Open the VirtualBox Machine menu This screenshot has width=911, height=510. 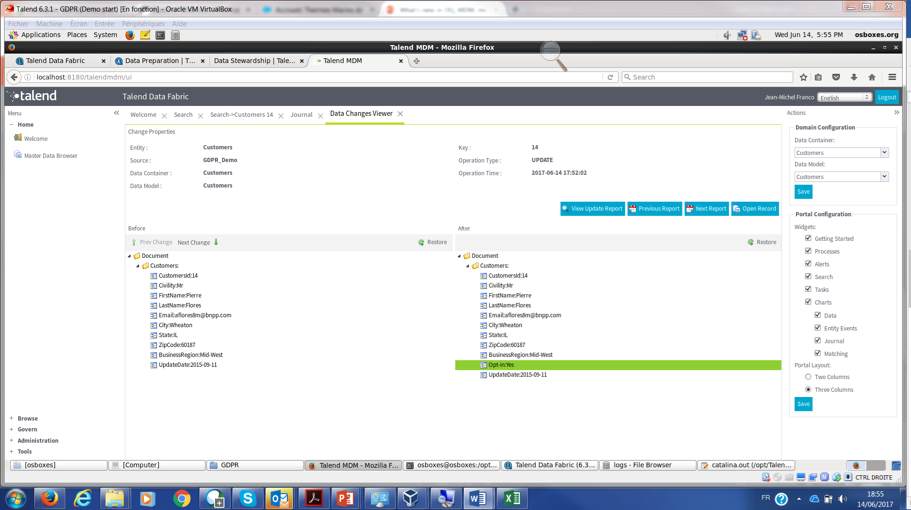click(x=49, y=24)
